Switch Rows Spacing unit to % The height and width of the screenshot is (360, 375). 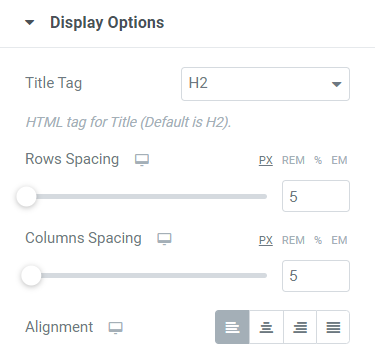coord(318,160)
